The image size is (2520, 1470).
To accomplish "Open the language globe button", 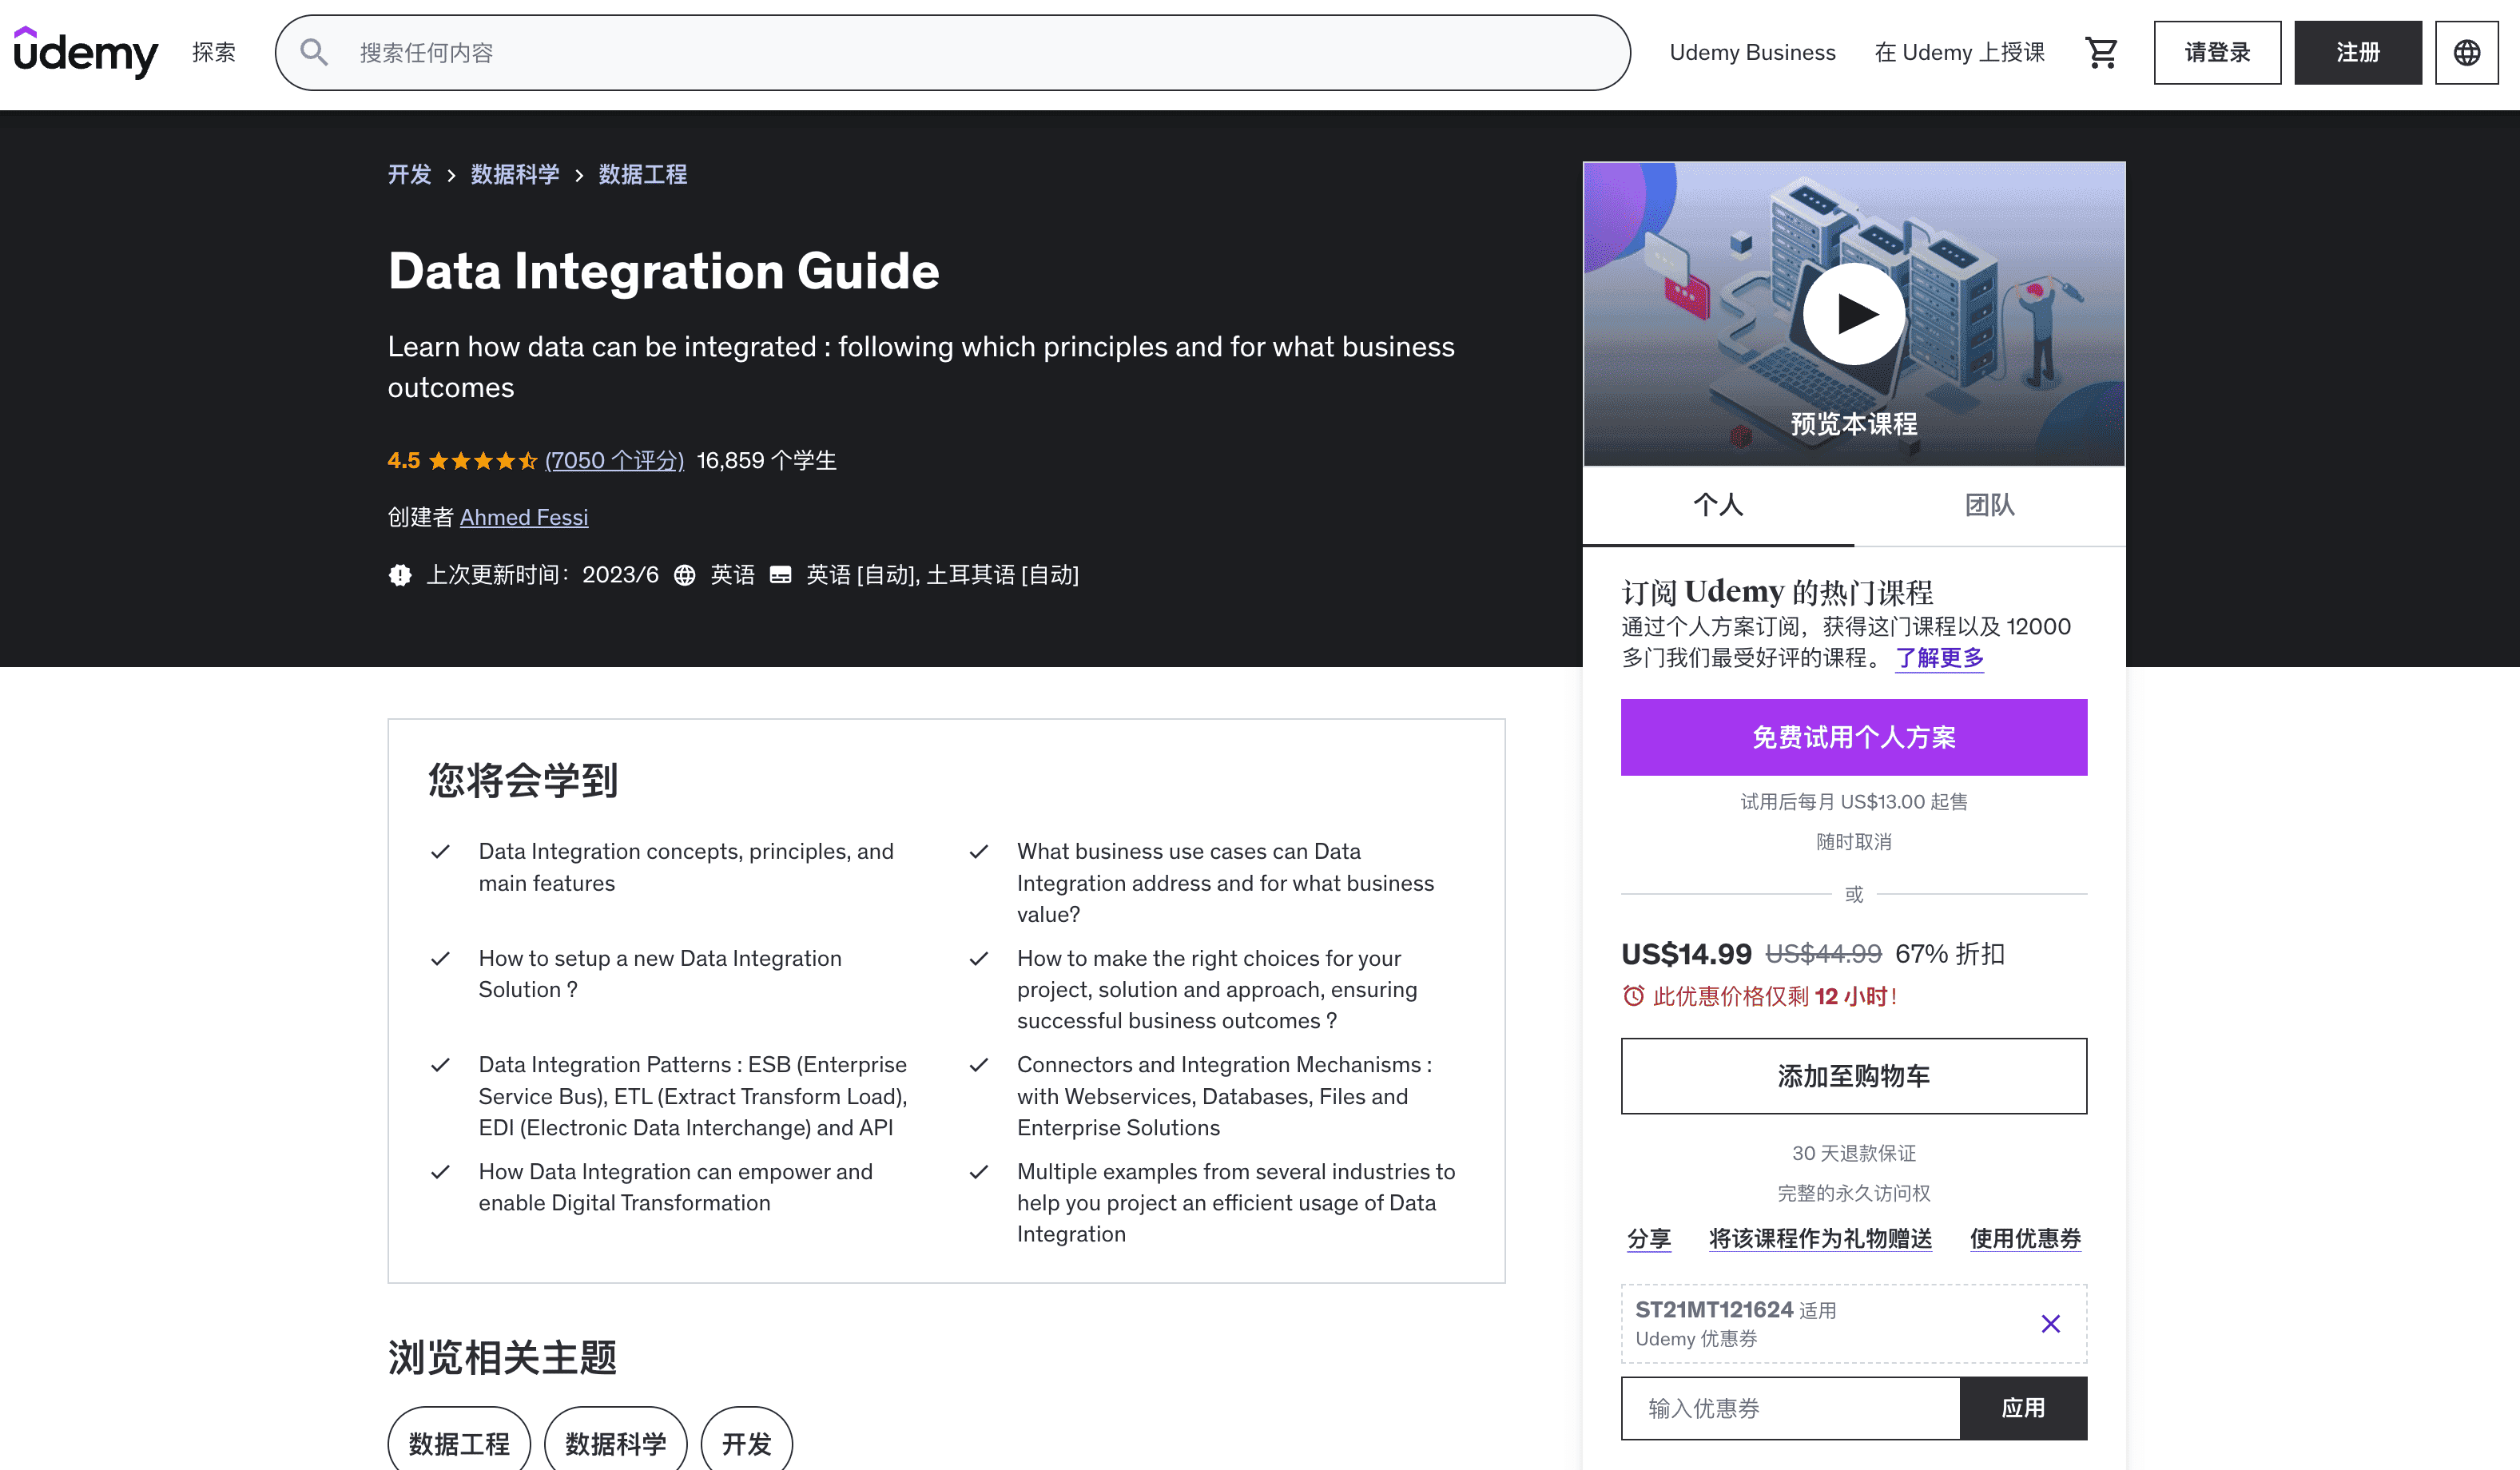I will pos(2466,52).
